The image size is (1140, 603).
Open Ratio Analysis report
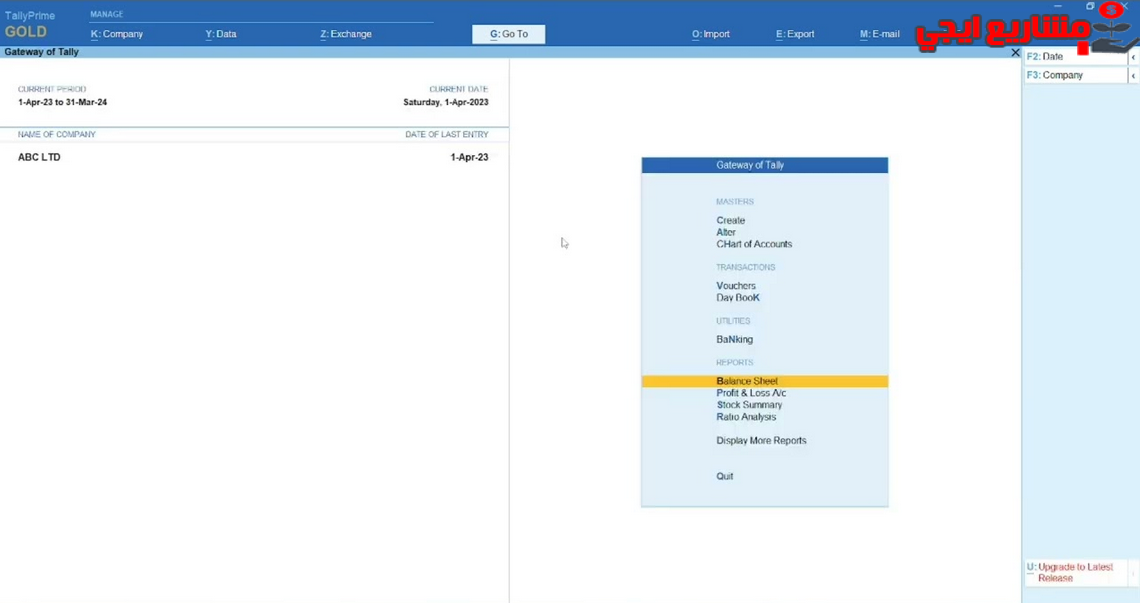[x=746, y=417]
